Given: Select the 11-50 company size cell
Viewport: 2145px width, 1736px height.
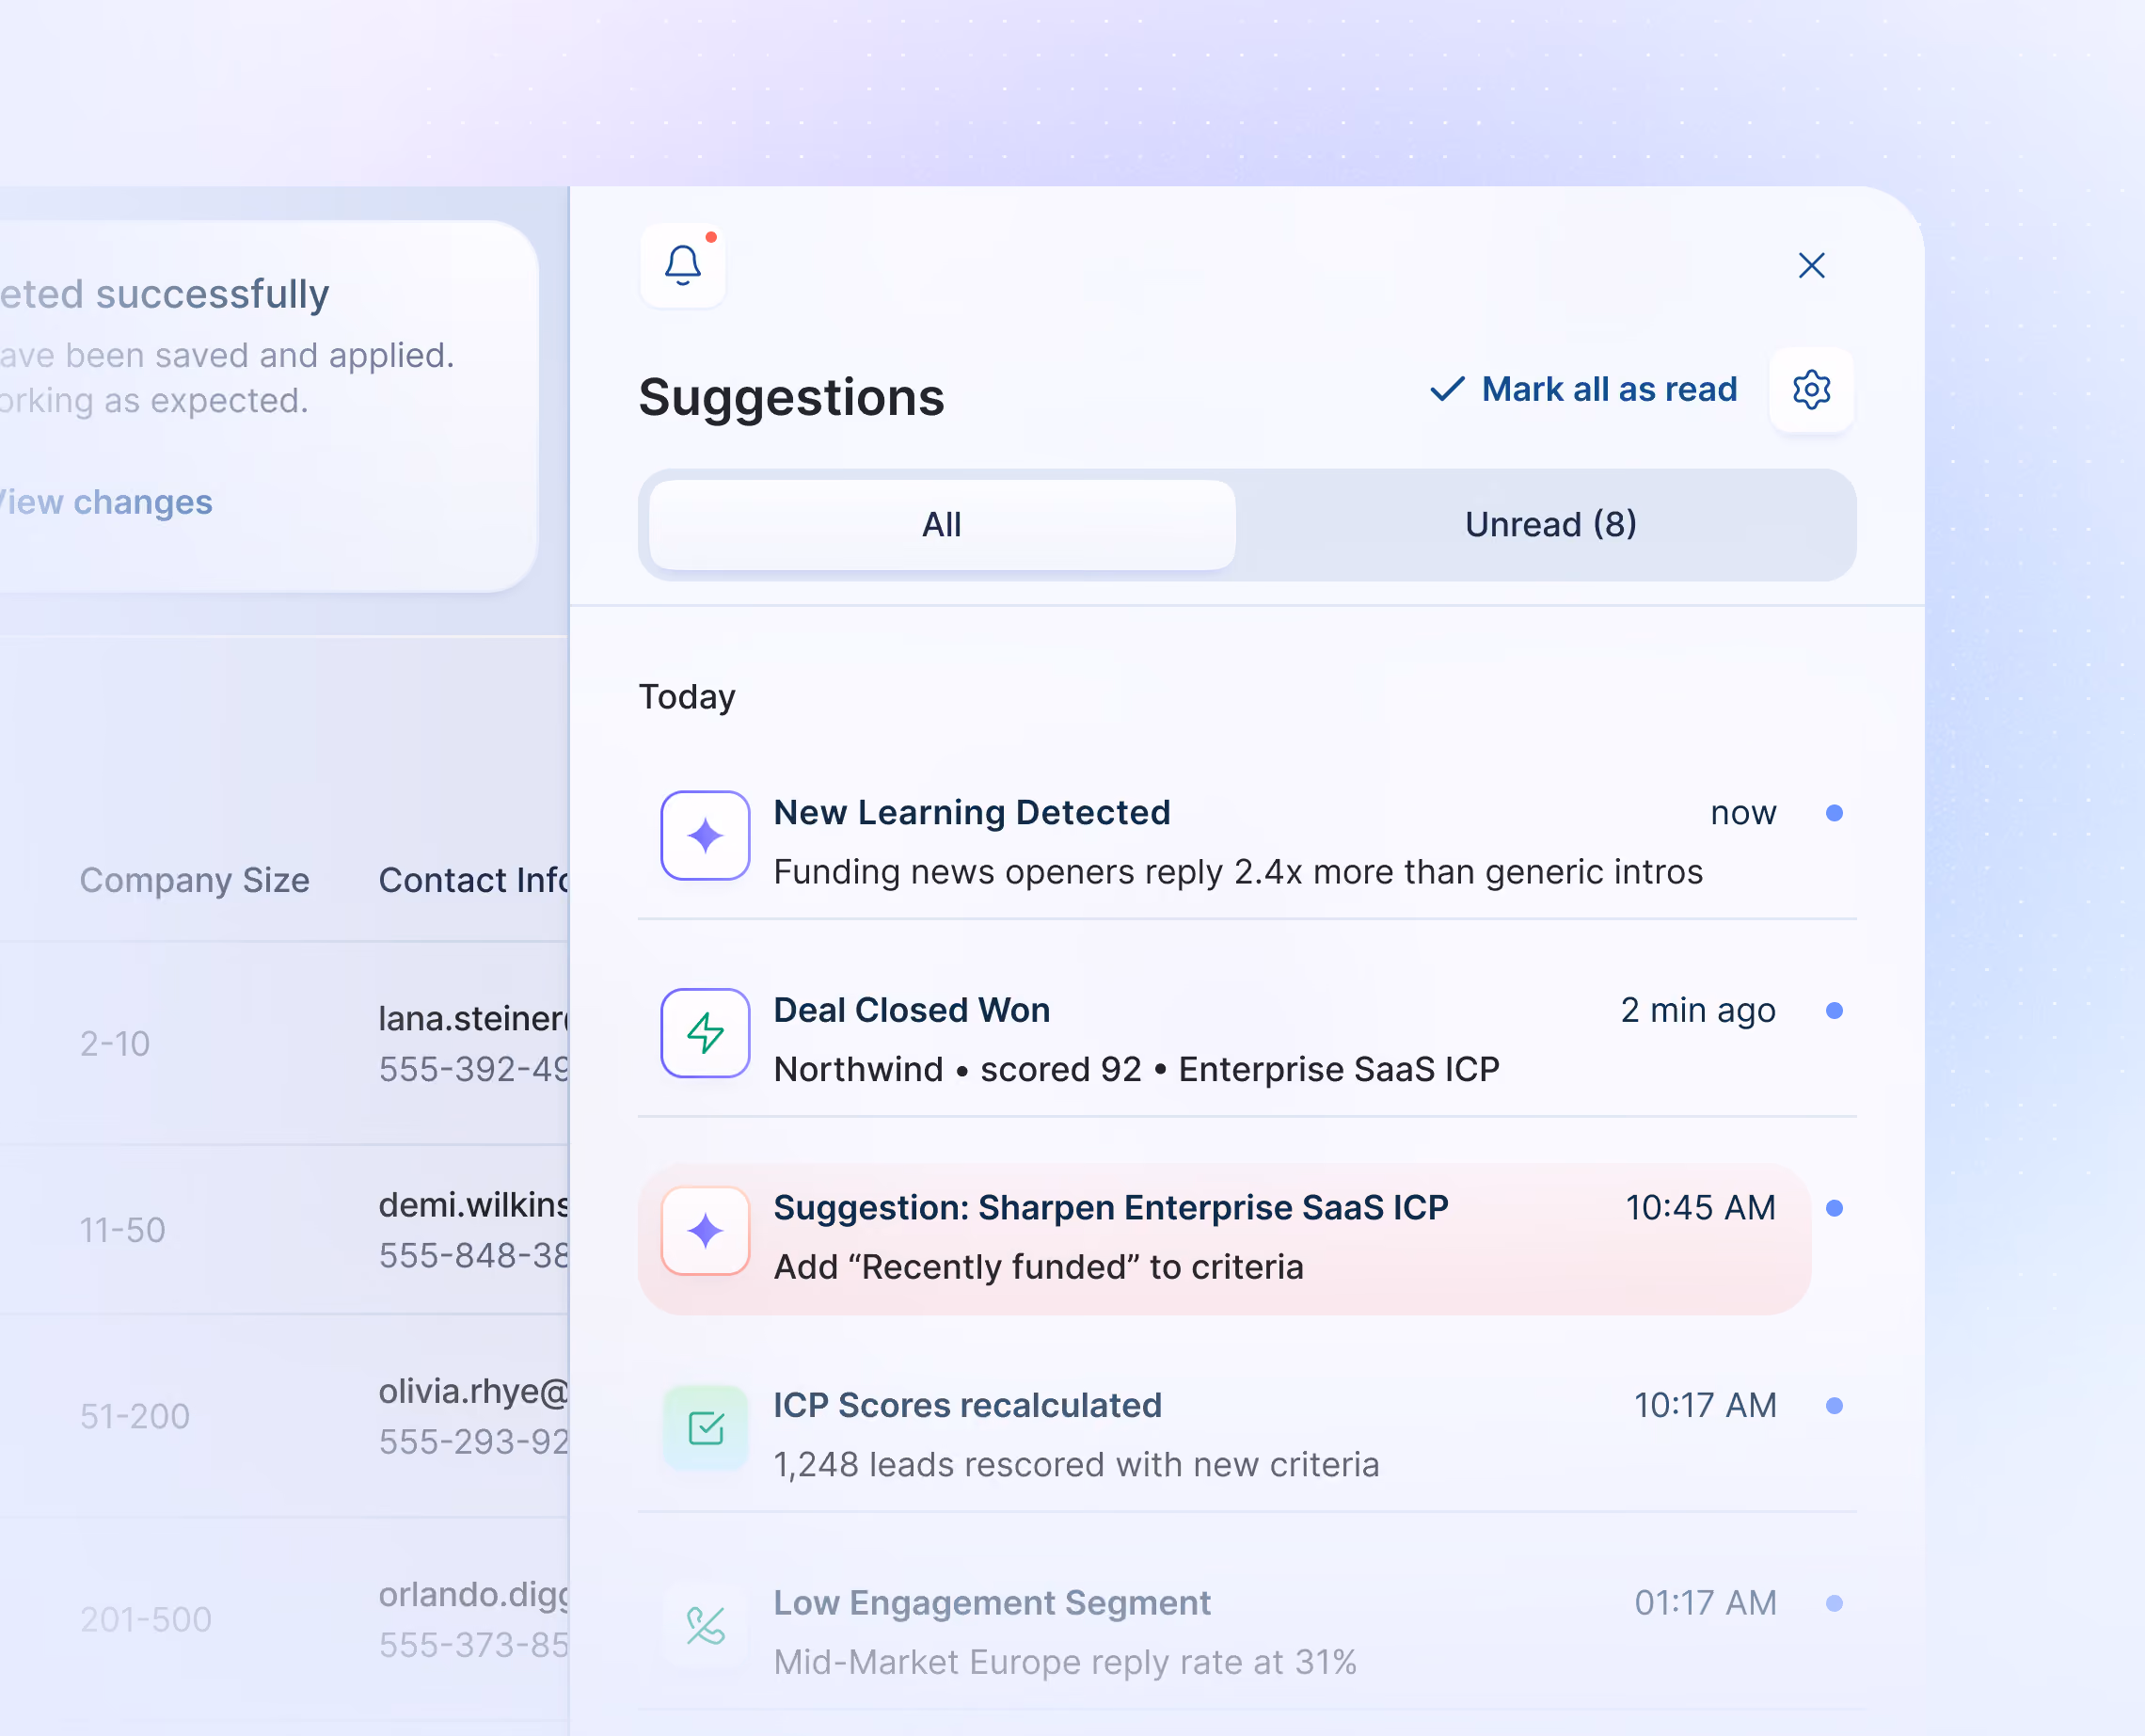Looking at the screenshot, I should click(123, 1230).
